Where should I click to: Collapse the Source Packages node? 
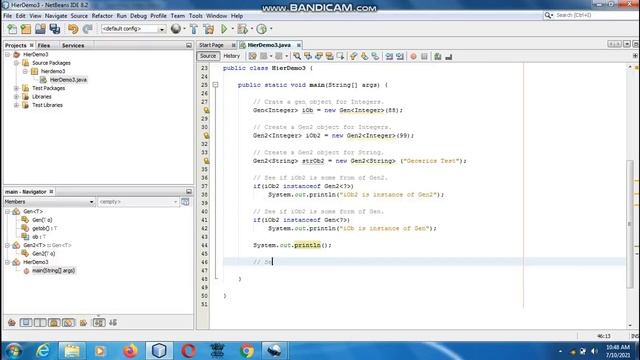(x=16, y=63)
